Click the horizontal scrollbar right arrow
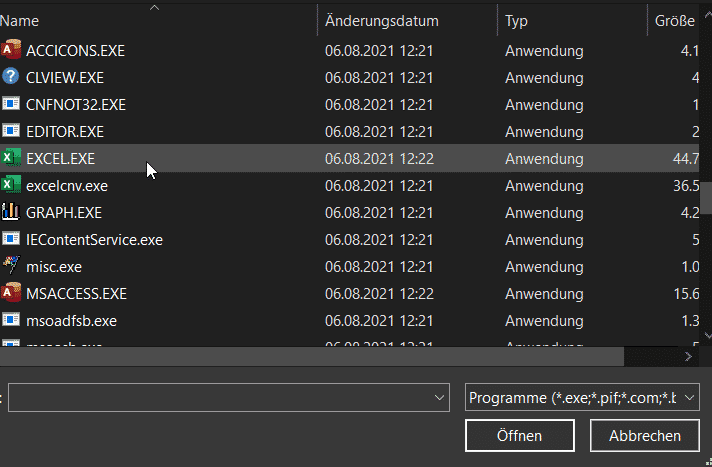 (688, 357)
